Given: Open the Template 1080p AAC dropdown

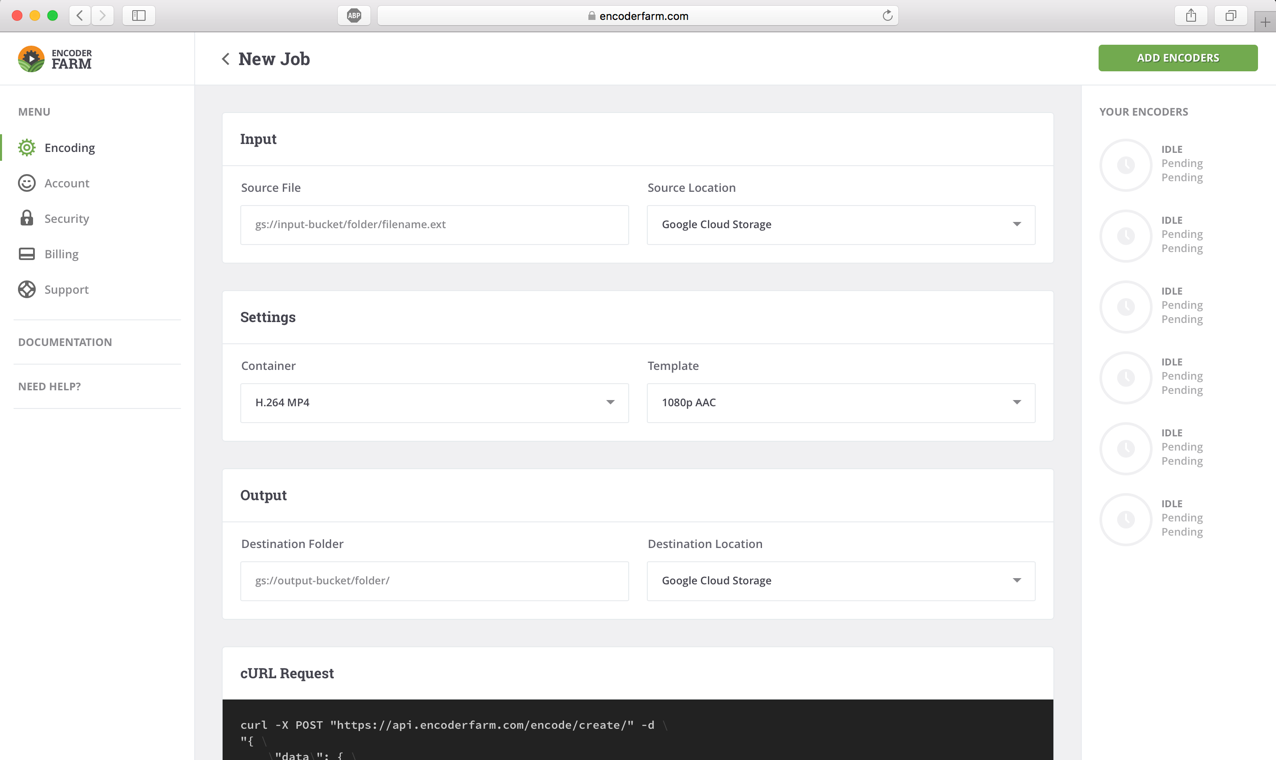Looking at the screenshot, I should point(841,403).
